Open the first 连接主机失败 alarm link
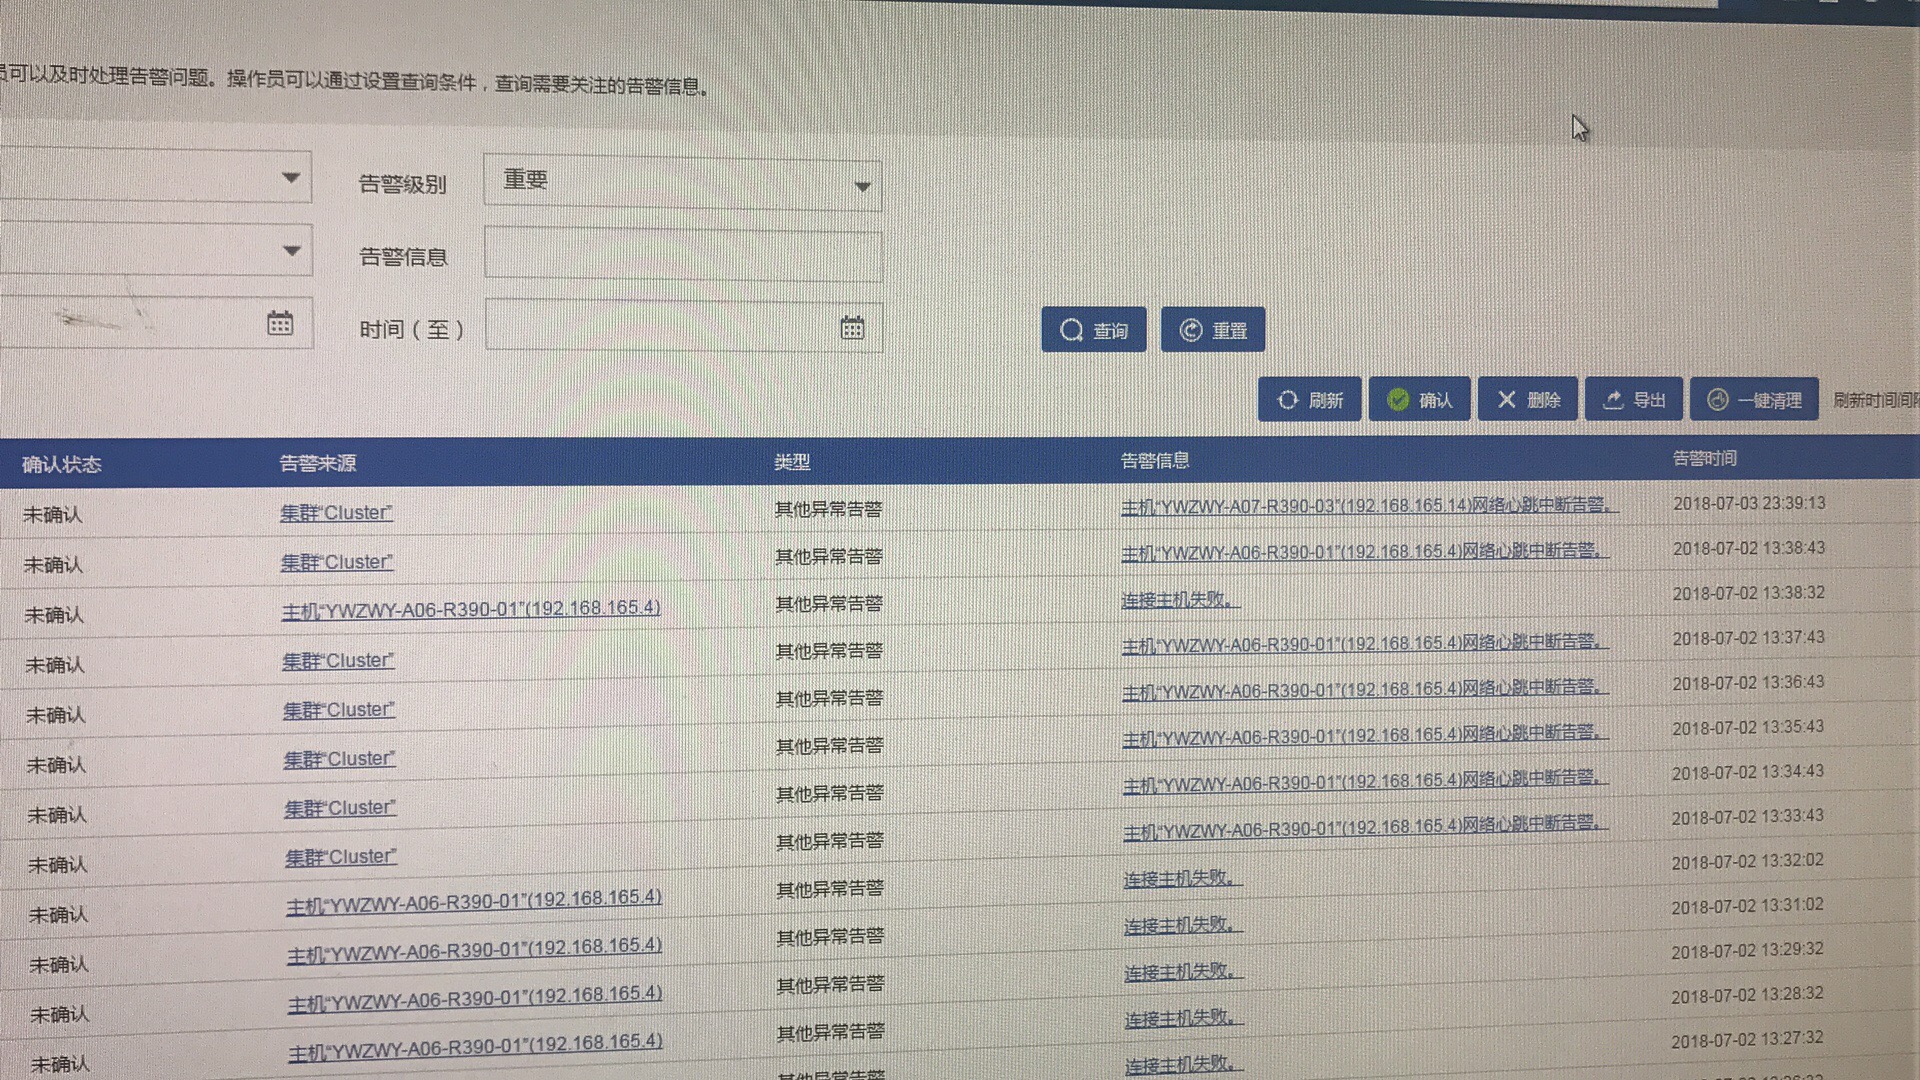The image size is (1920, 1080). click(x=1179, y=600)
